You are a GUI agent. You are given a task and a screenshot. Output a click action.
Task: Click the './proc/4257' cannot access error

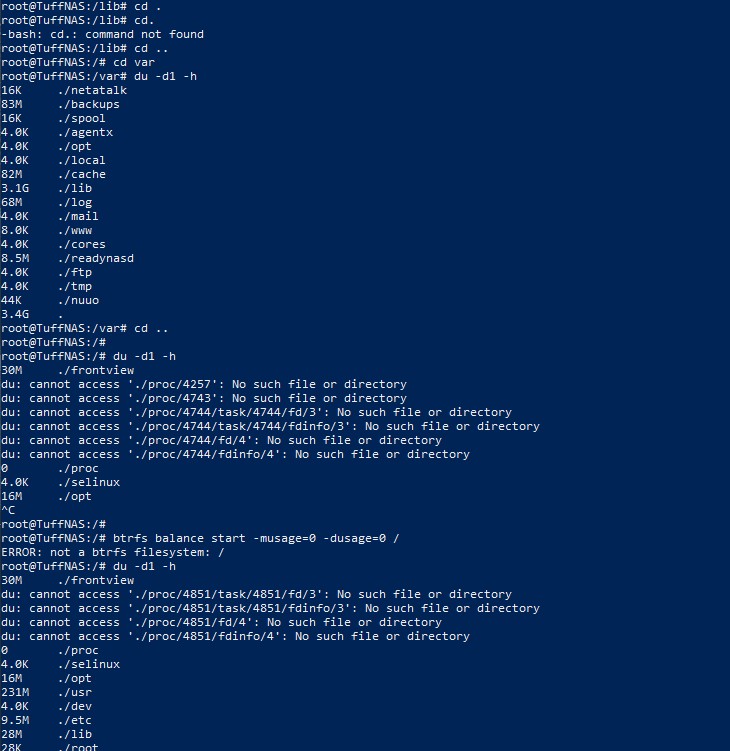point(204,384)
